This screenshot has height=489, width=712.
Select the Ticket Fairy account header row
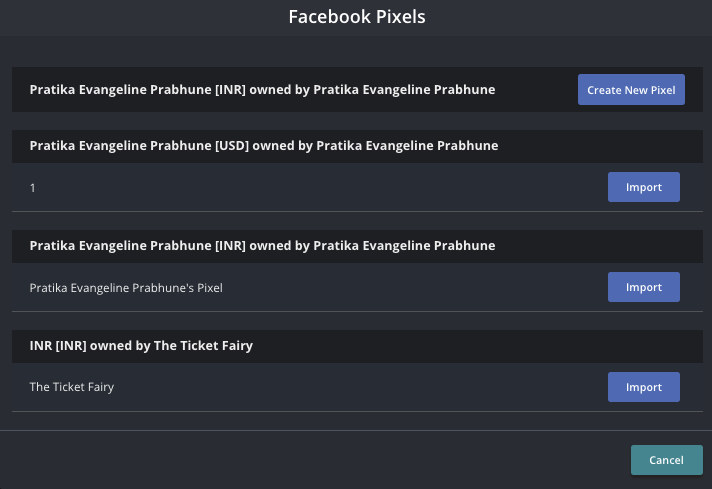tap(141, 346)
